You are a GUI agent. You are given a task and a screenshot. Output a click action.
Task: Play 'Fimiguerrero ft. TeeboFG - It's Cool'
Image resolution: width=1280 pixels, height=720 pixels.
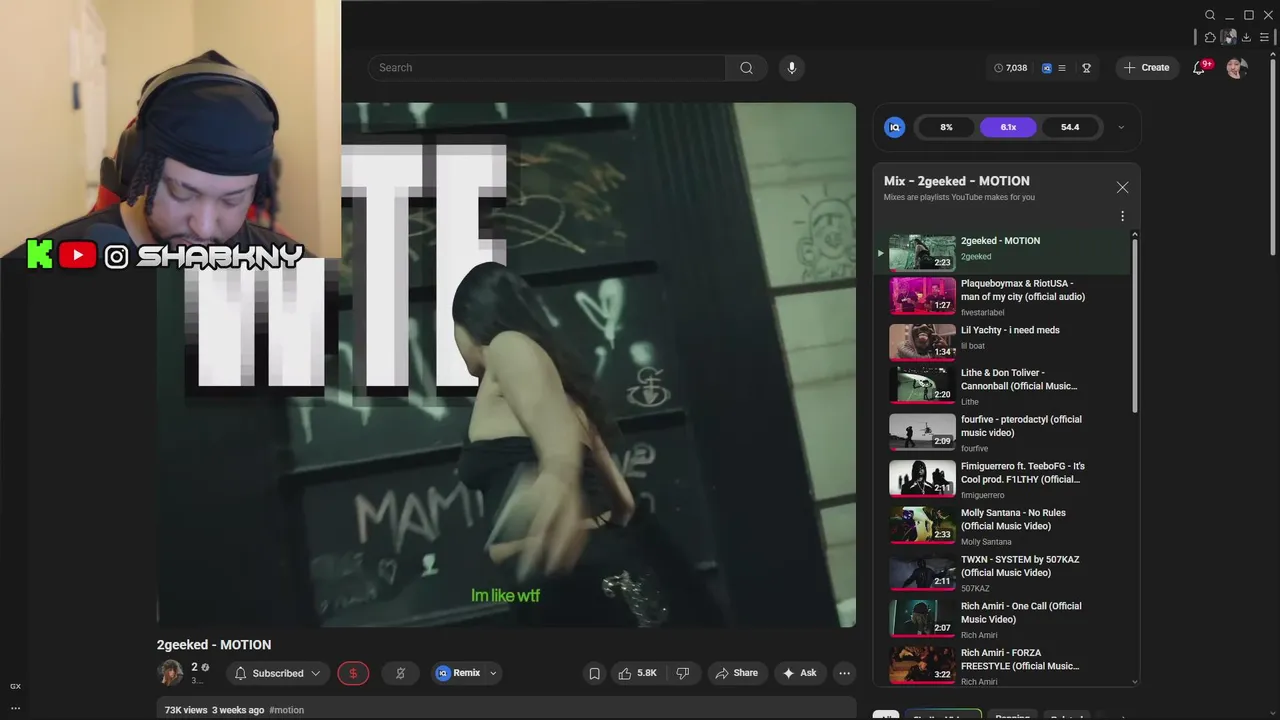click(1003, 479)
